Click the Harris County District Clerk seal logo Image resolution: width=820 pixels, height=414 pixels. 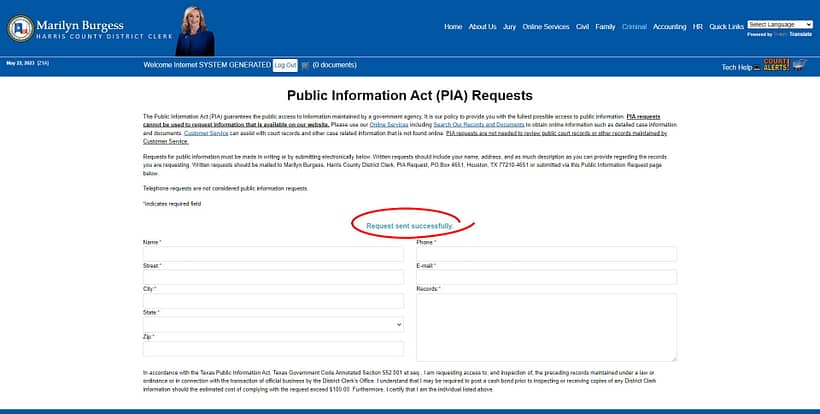point(20,29)
